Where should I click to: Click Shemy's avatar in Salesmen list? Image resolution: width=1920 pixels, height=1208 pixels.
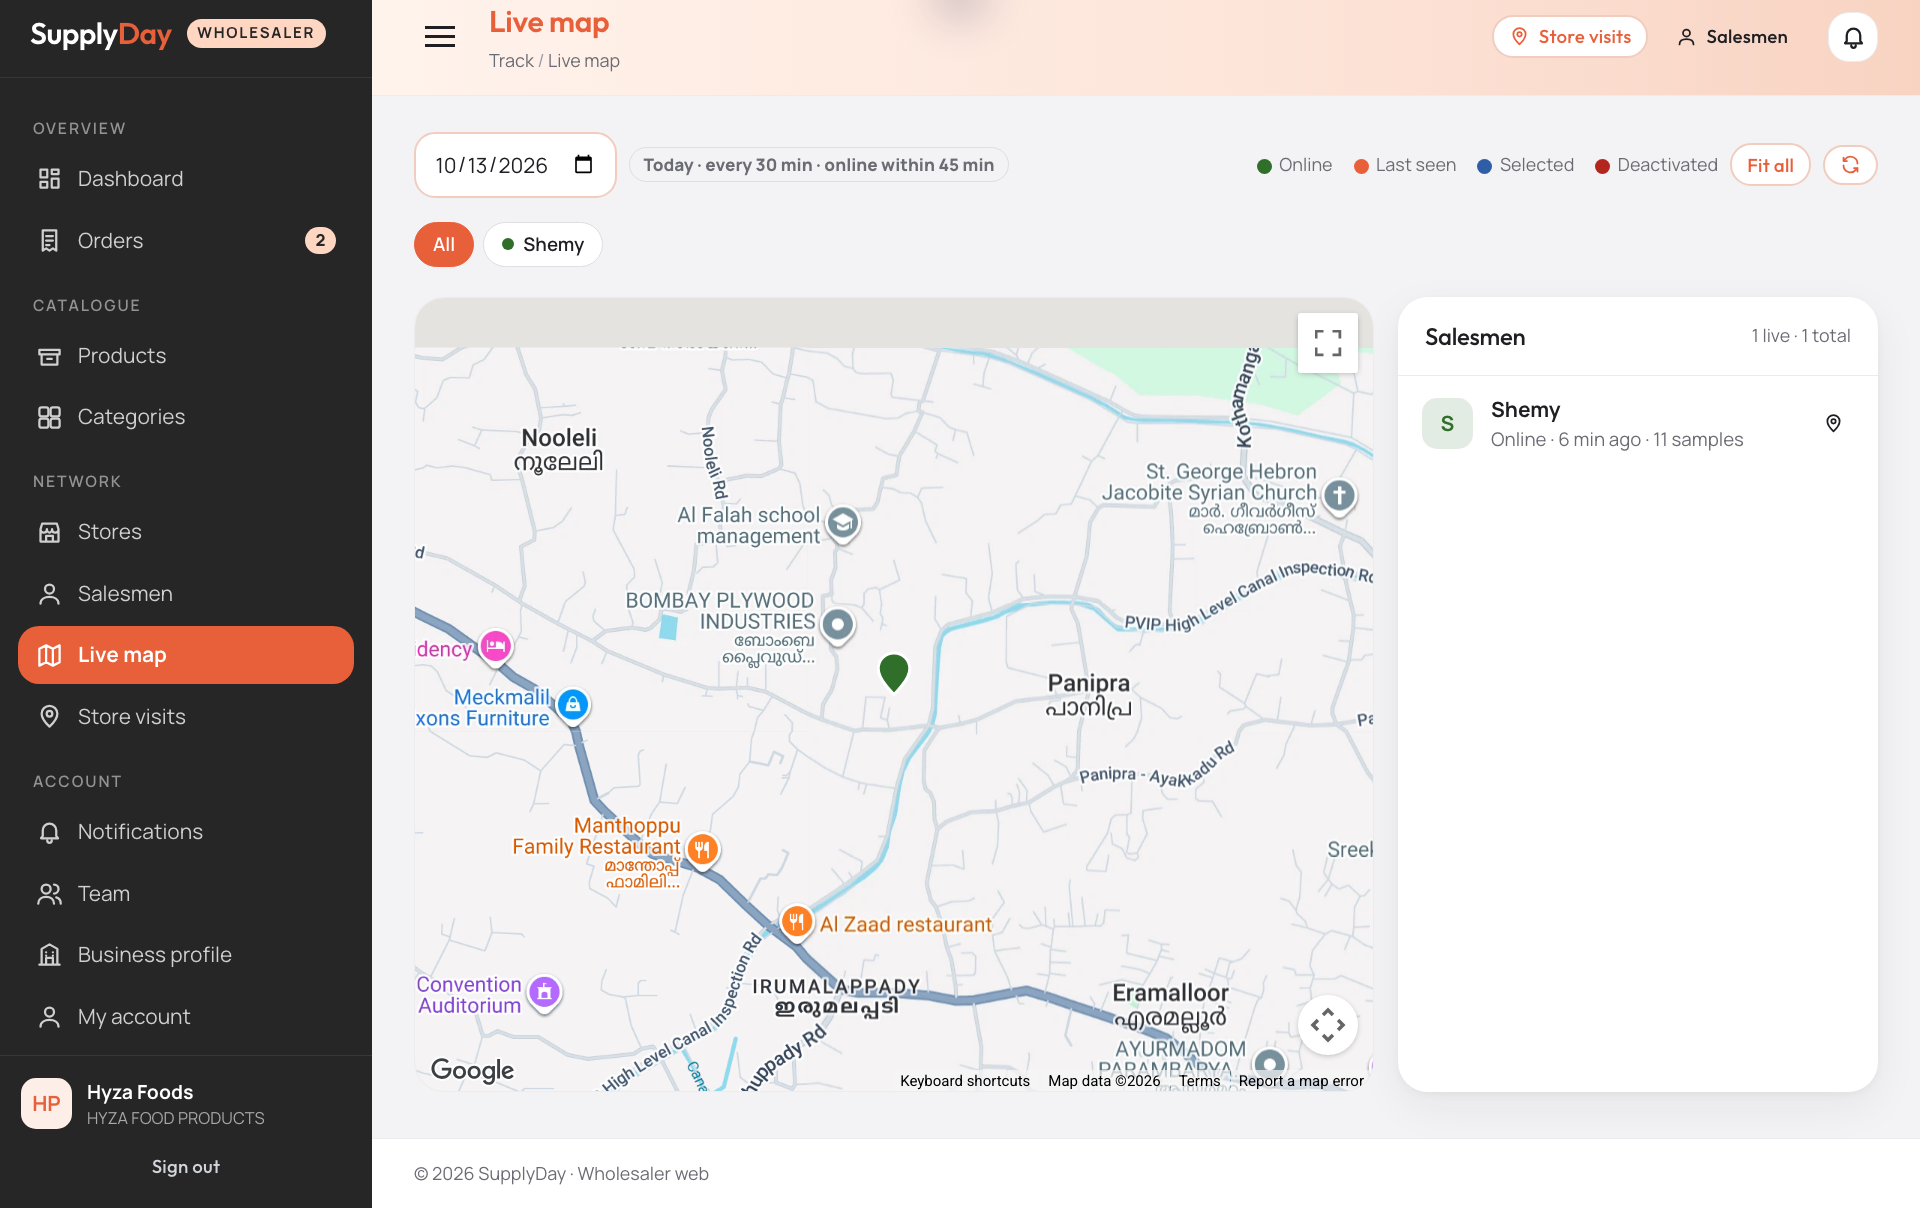[1447, 423]
